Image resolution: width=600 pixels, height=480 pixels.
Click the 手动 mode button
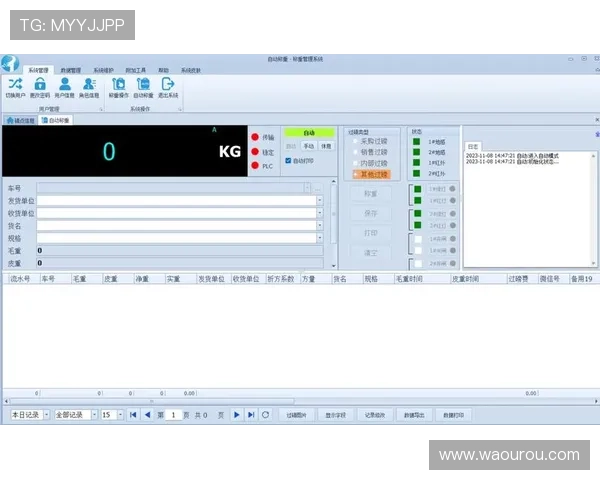309,146
